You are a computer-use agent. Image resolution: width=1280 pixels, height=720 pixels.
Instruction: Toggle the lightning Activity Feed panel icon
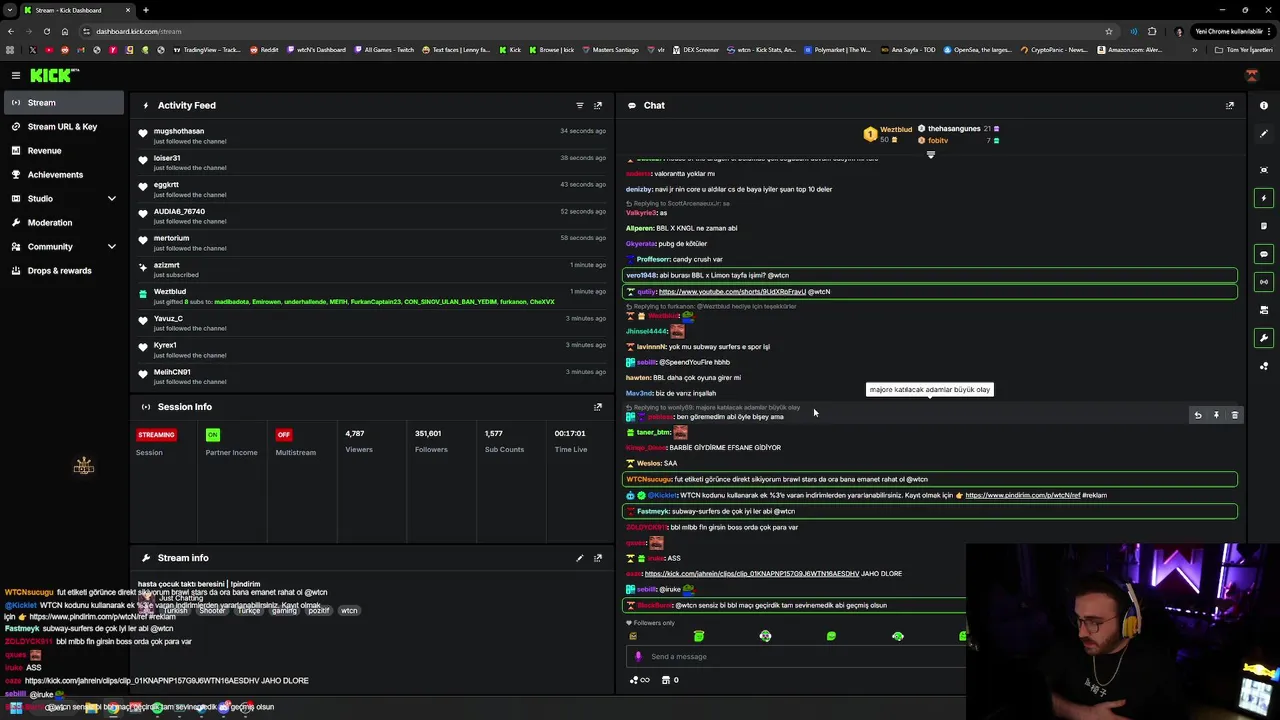pyautogui.click(x=1264, y=198)
